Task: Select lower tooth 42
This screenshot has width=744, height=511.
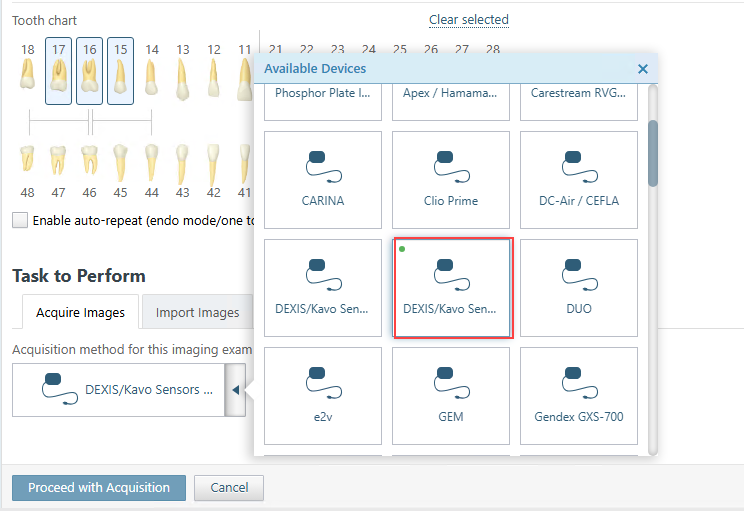Action: [214, 172]
